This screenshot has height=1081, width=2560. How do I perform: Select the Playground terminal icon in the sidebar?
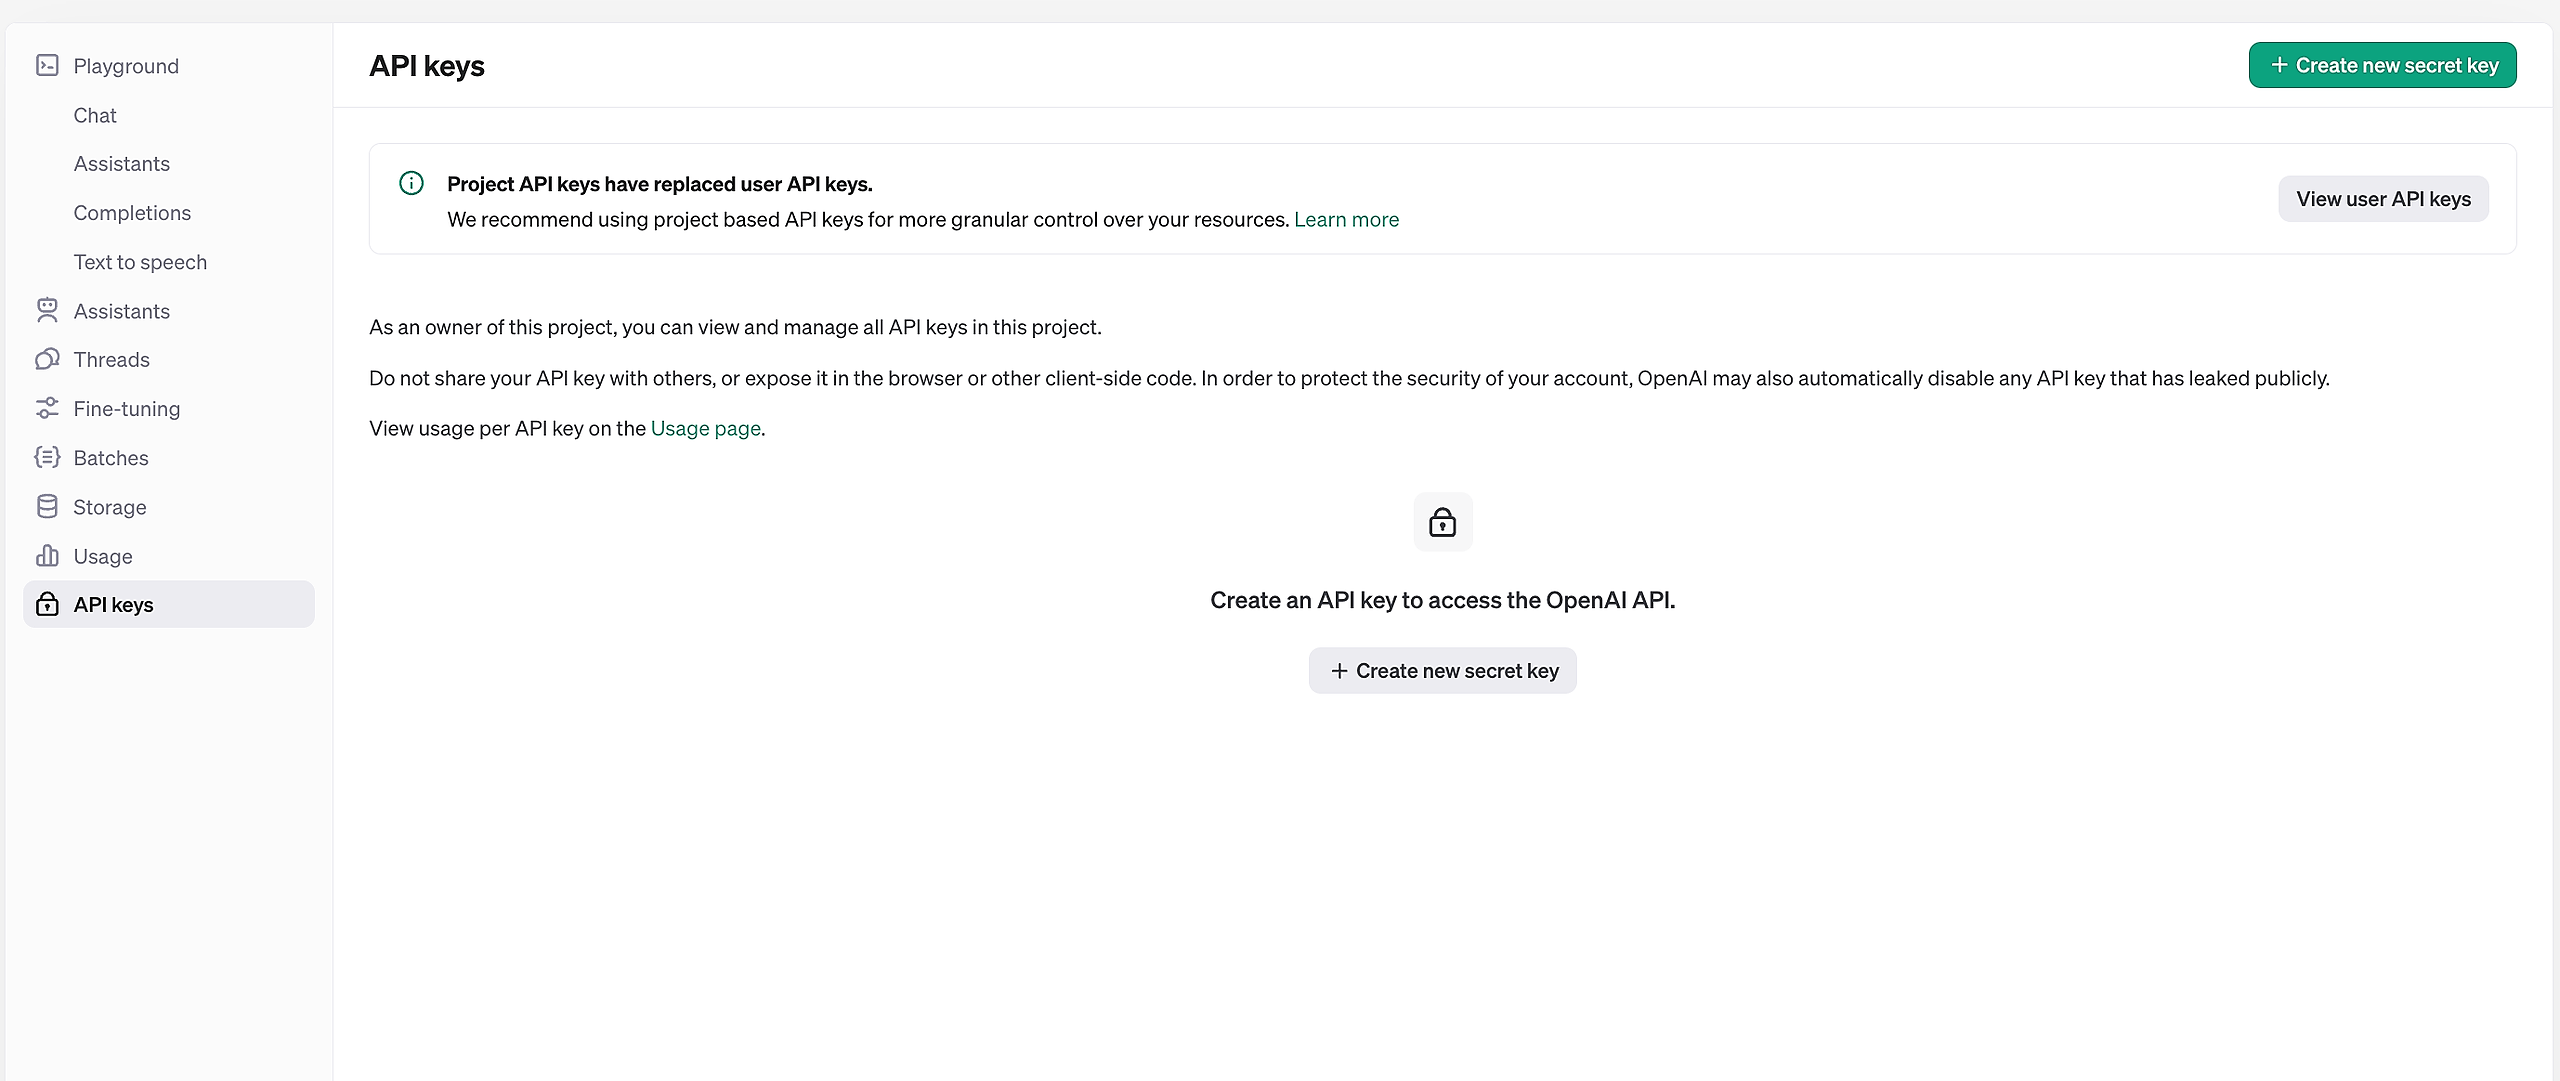[47, 65]
